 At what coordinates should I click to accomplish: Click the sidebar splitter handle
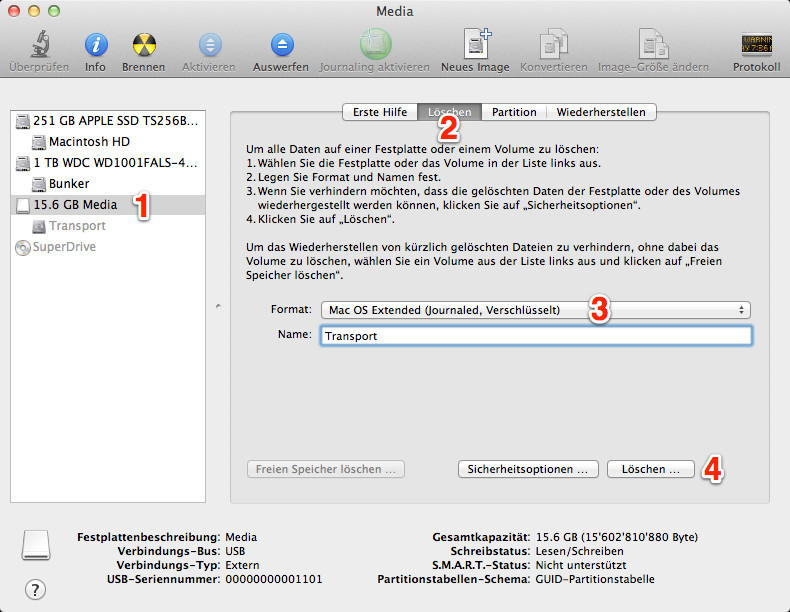(x=218, y=306)
